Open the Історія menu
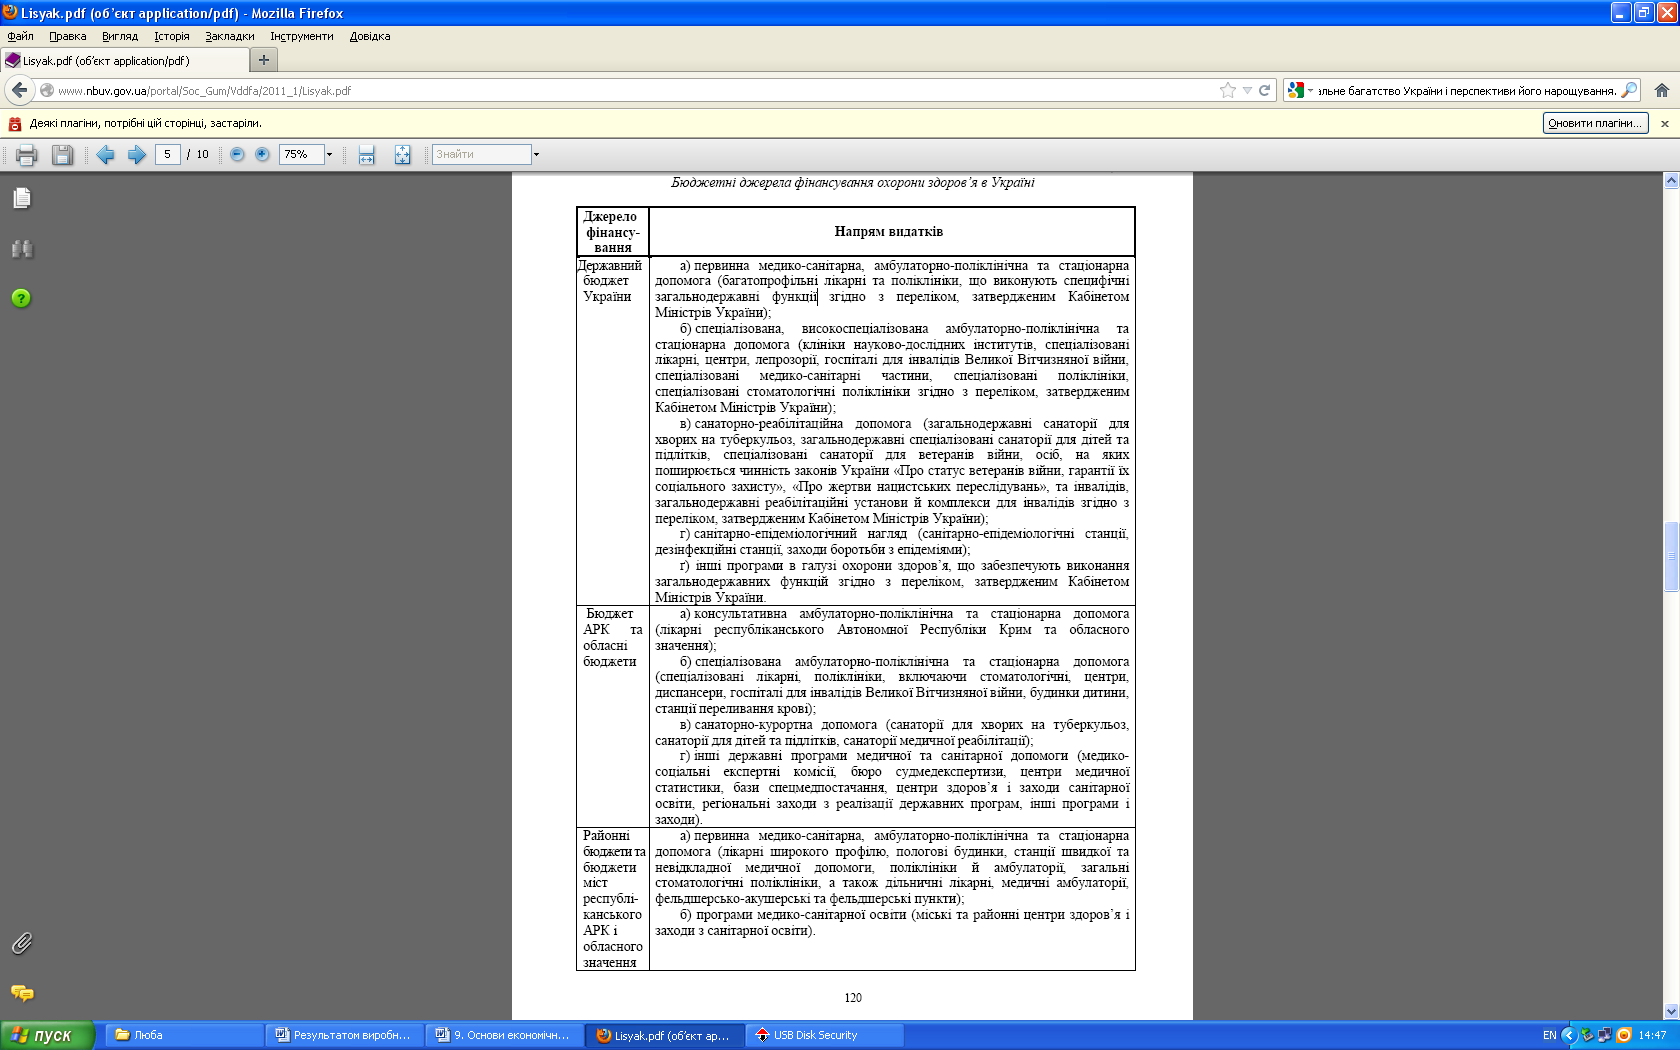The image size is (1680, 1050). click(x=172, y=36)
